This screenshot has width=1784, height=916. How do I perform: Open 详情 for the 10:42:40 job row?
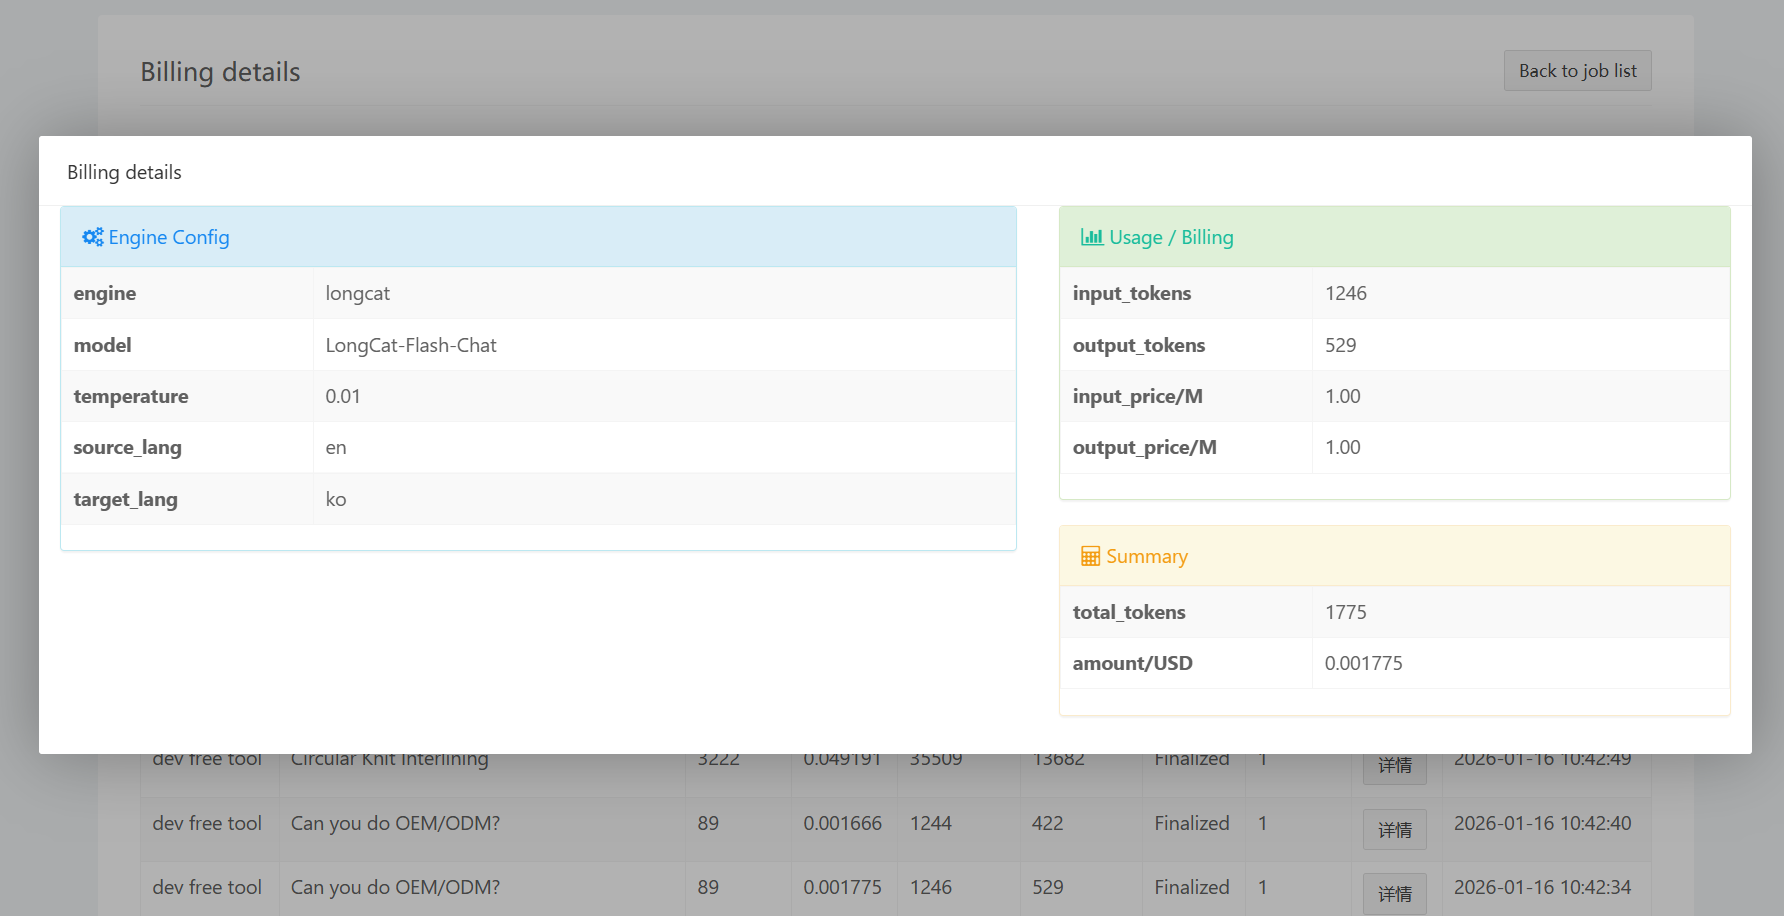(1394, 829)
